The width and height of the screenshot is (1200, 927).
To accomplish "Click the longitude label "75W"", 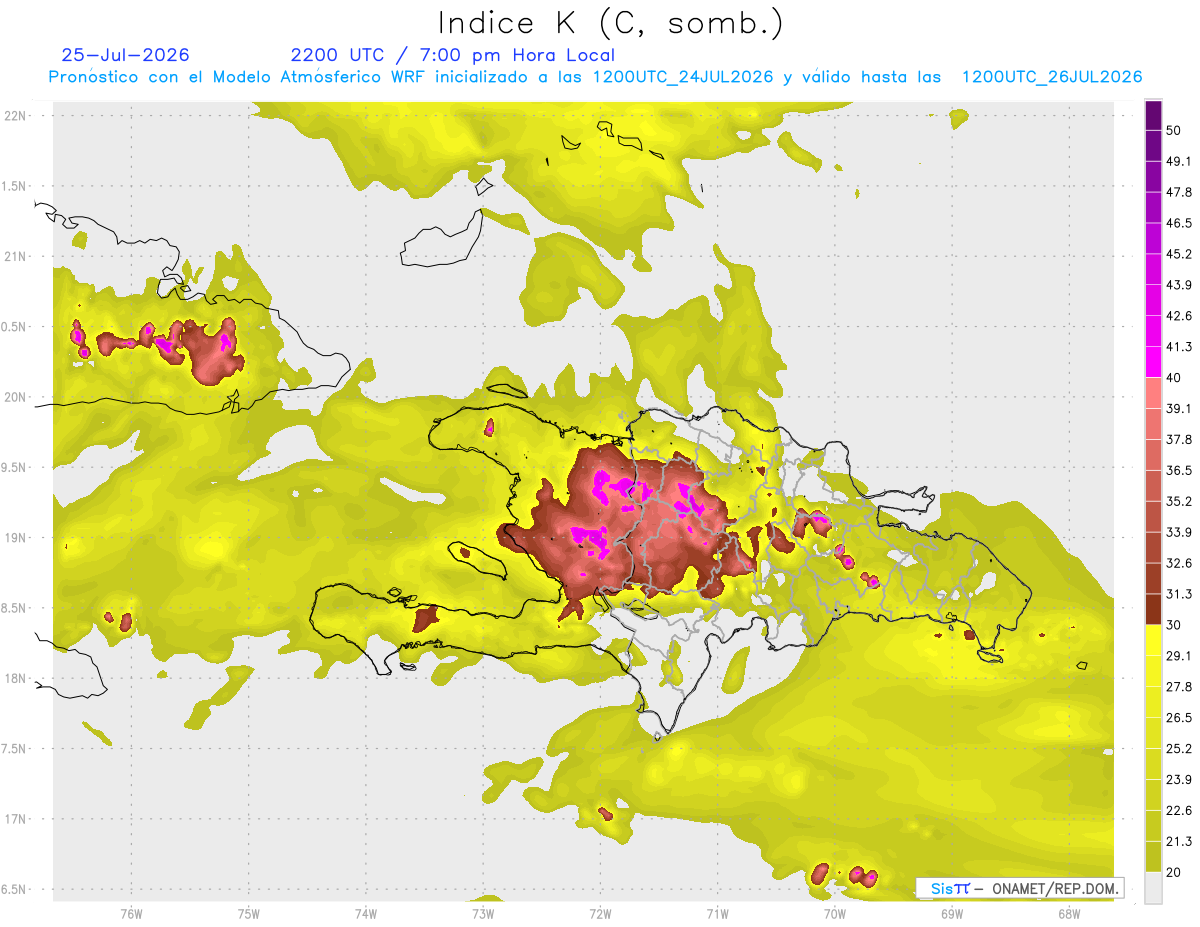I will point(248,914).
